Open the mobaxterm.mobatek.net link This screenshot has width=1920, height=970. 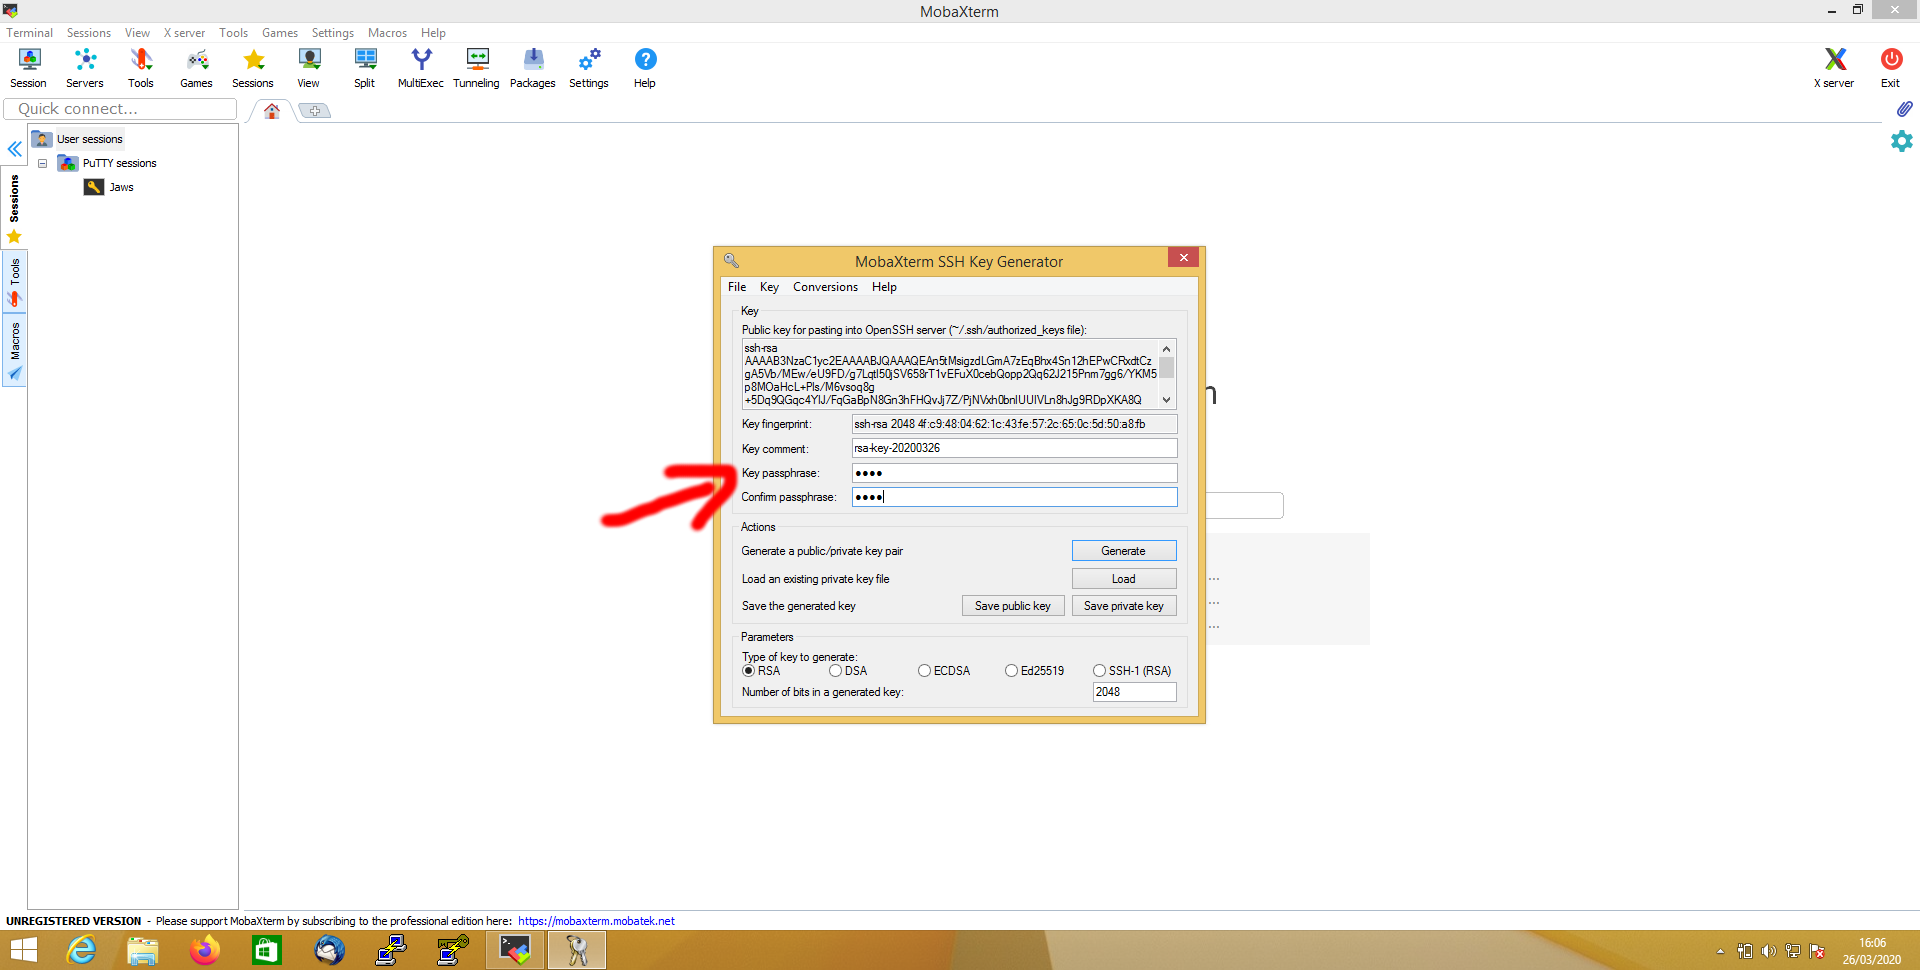596,921
